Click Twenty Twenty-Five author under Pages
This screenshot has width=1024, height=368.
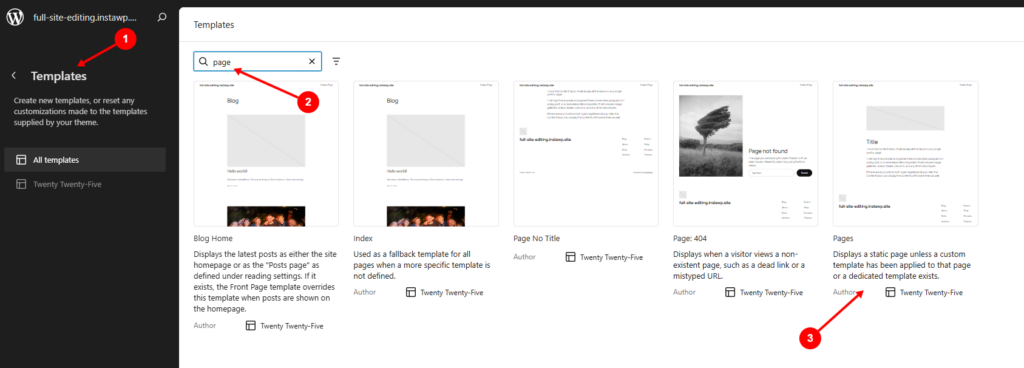(x=931, y=292)
